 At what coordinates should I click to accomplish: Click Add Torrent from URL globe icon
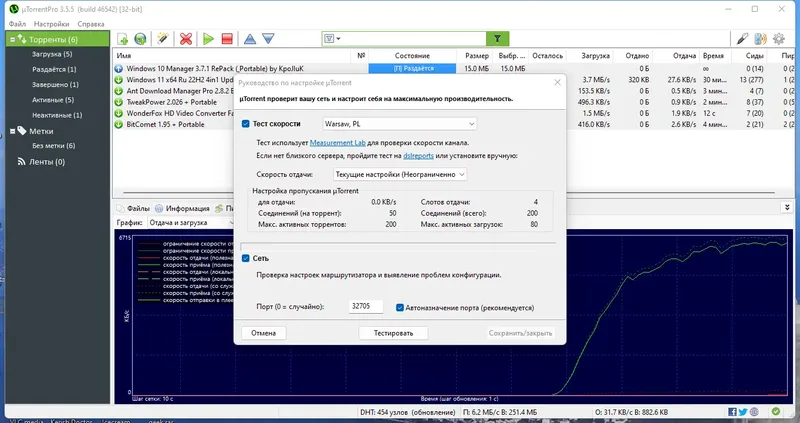(140, 39)
